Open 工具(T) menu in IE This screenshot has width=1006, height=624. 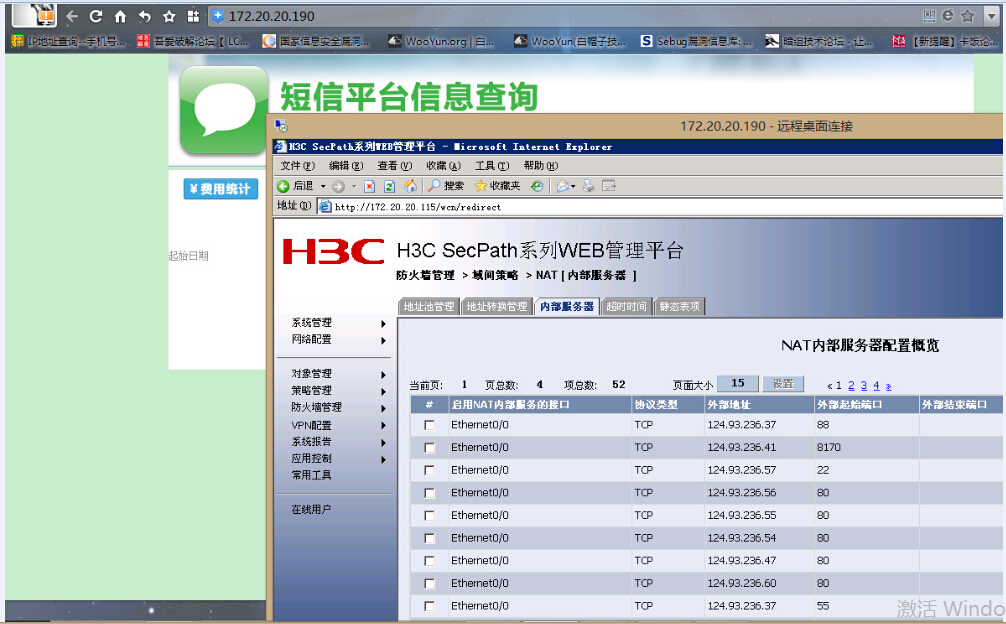coord(492,165)
